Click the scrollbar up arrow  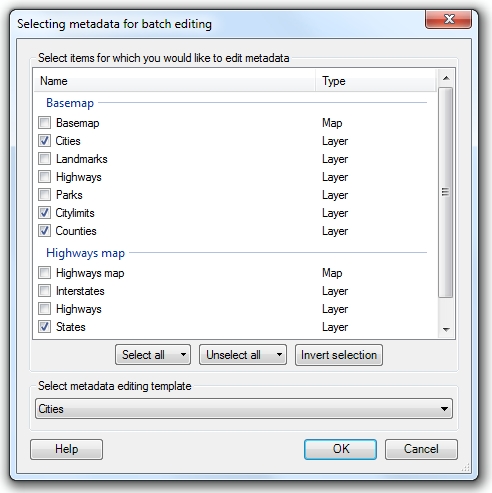(x=446, y=78)
